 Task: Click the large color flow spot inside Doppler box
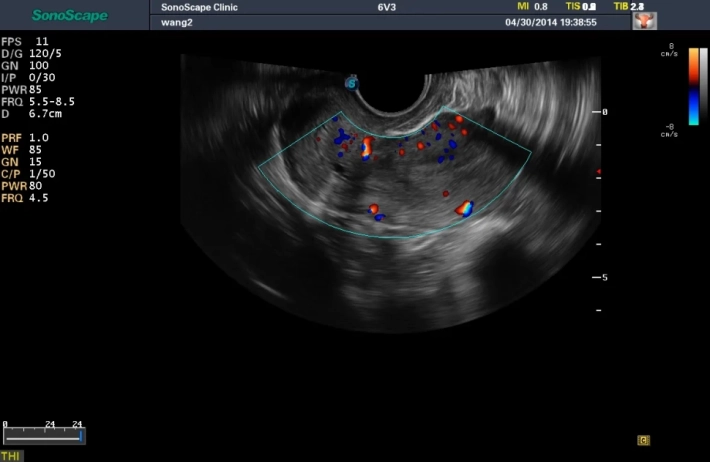point(464,208)
